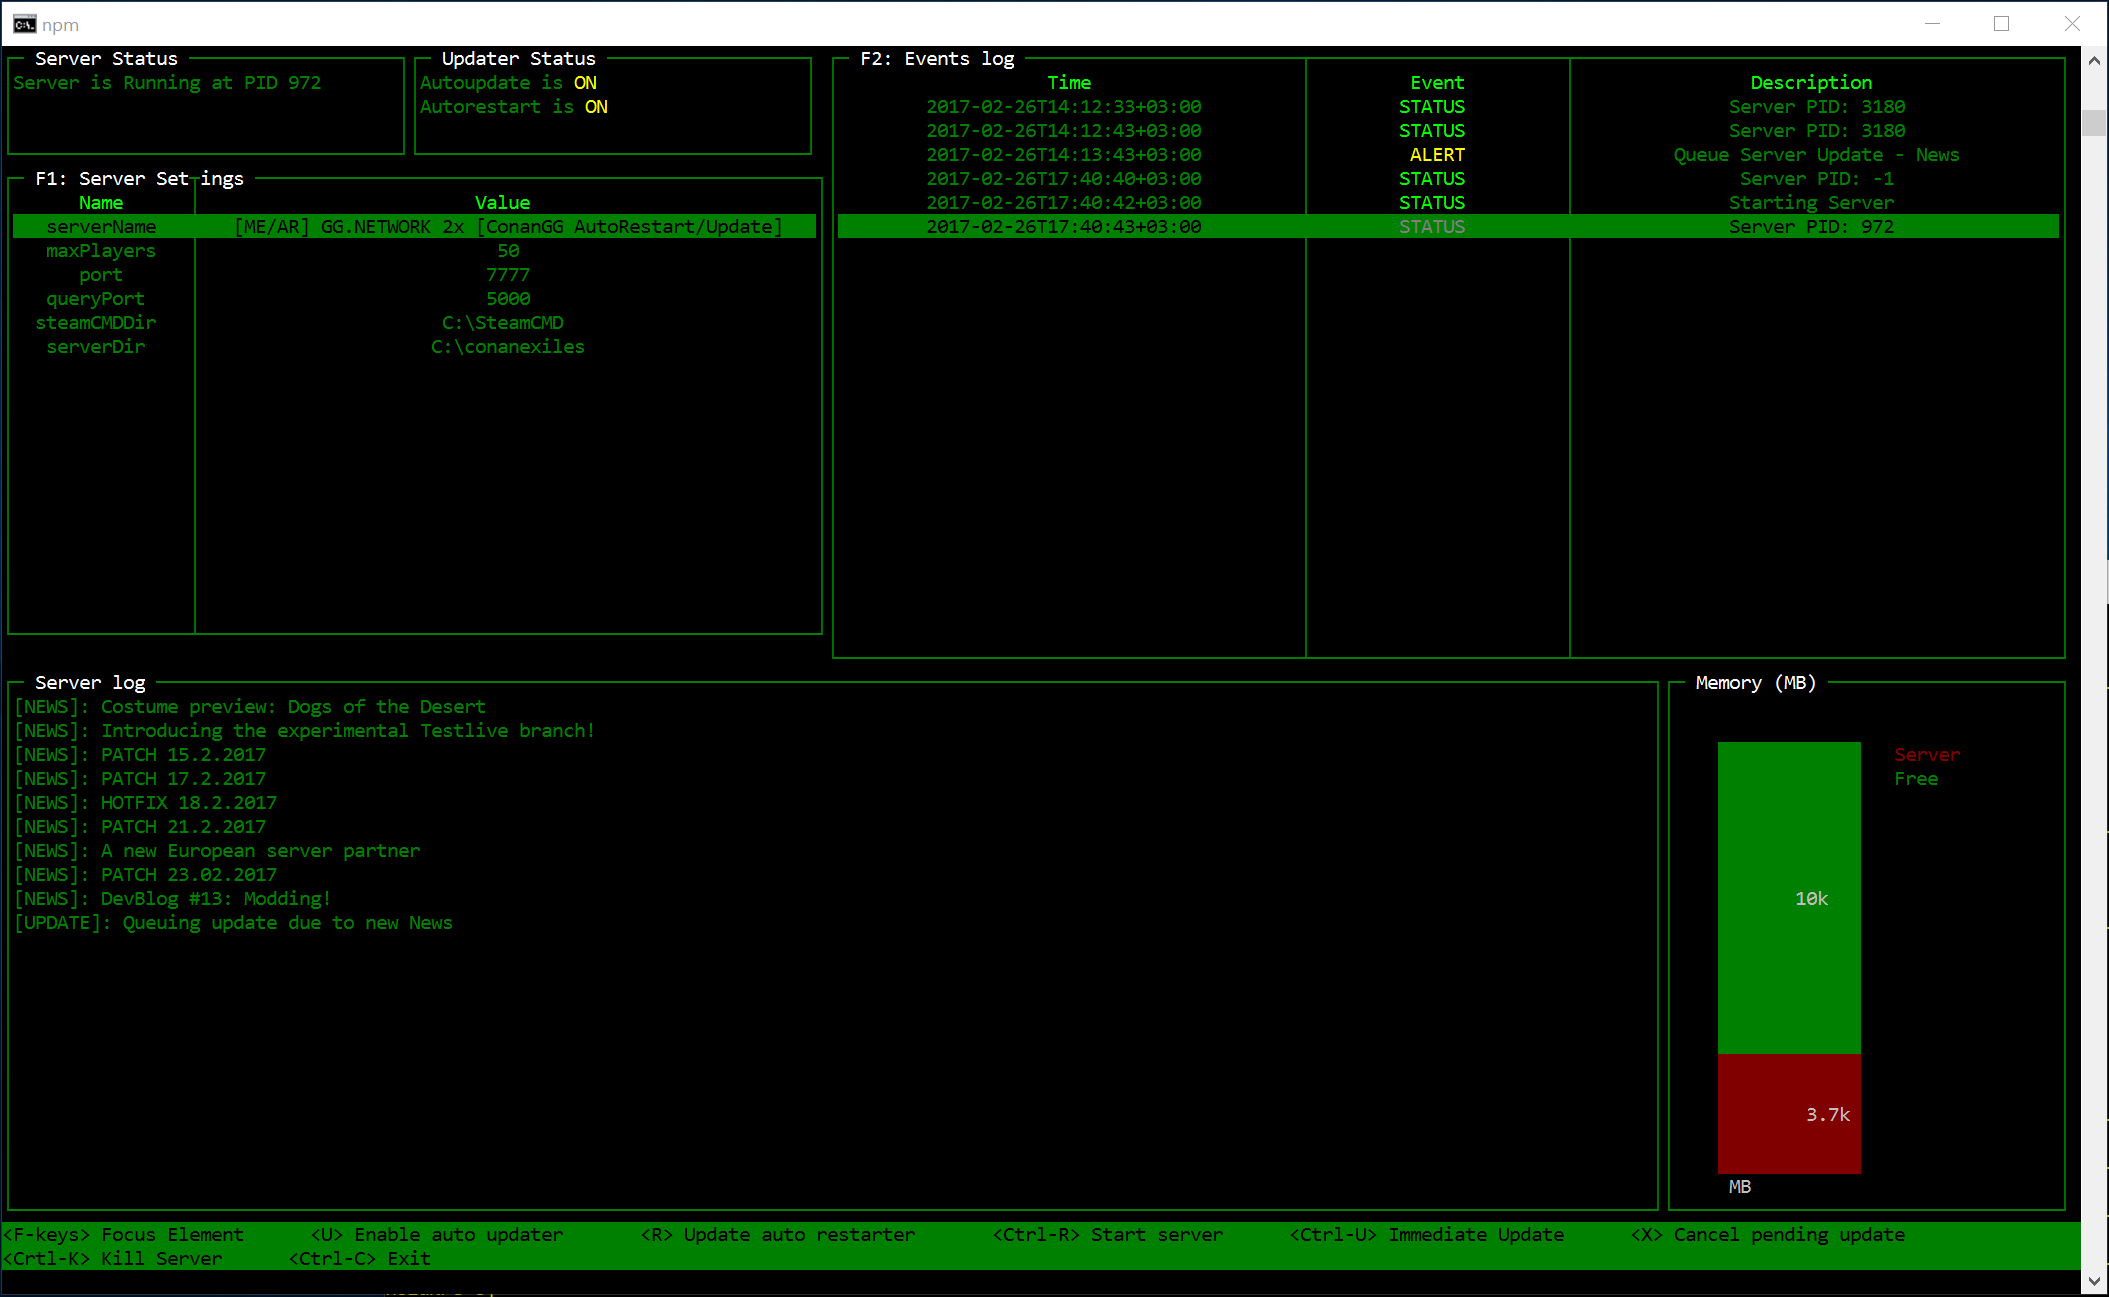Close the npm console window
This screenshot has height=1297, width=2109.
tap(2072, 24)
